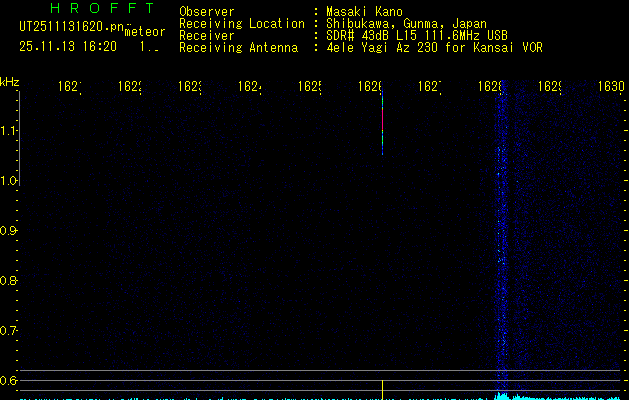629x400 pixels.
Task: Click the 'Receiving Antenna' field label
Action: tap(239, 47)
